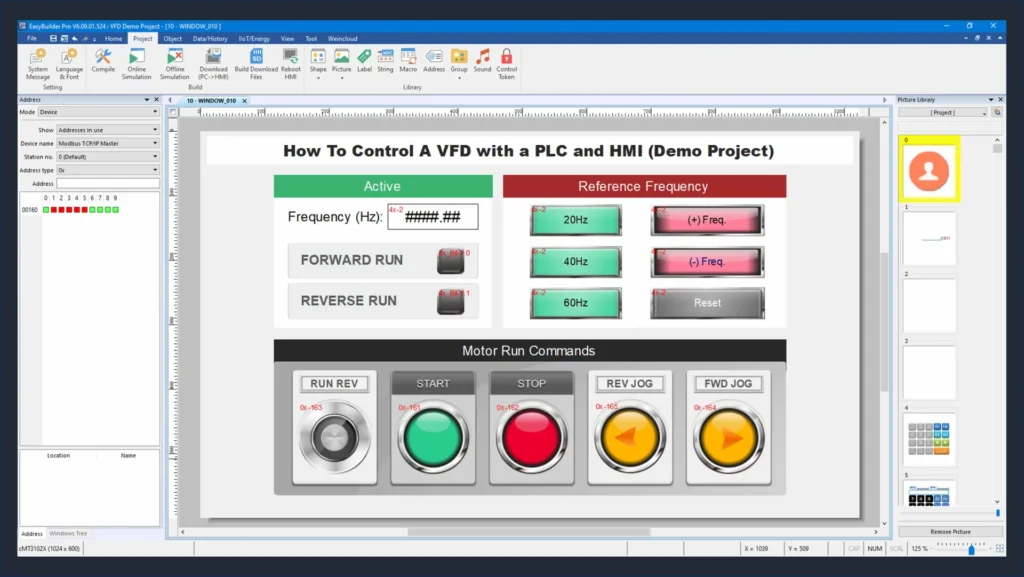Click the Remove Picture button
1024x577 pixels.
click(x=951, y=531)
